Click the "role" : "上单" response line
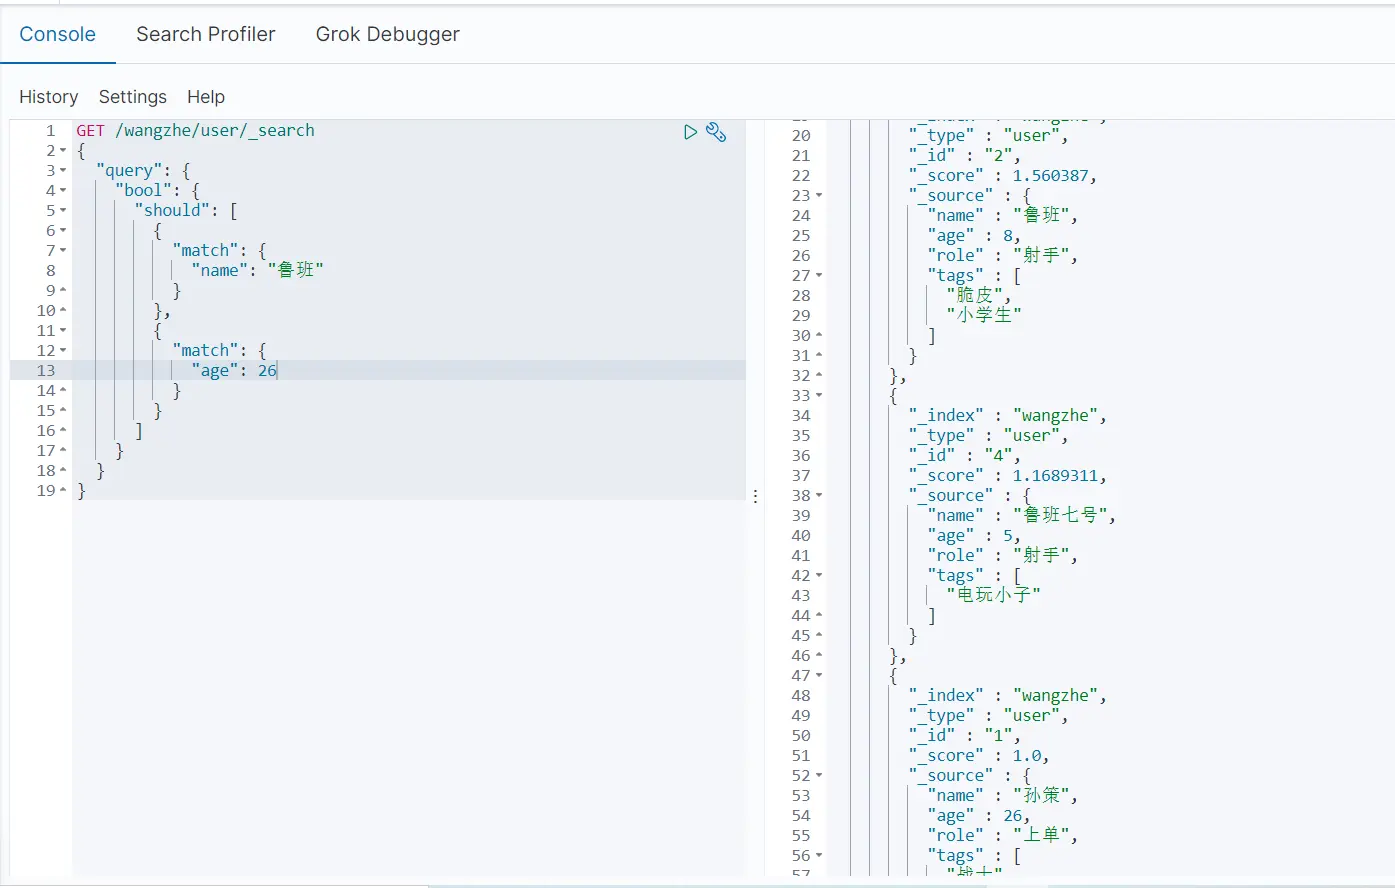This screenshot has width=1395, height=888. [1003, 836]
